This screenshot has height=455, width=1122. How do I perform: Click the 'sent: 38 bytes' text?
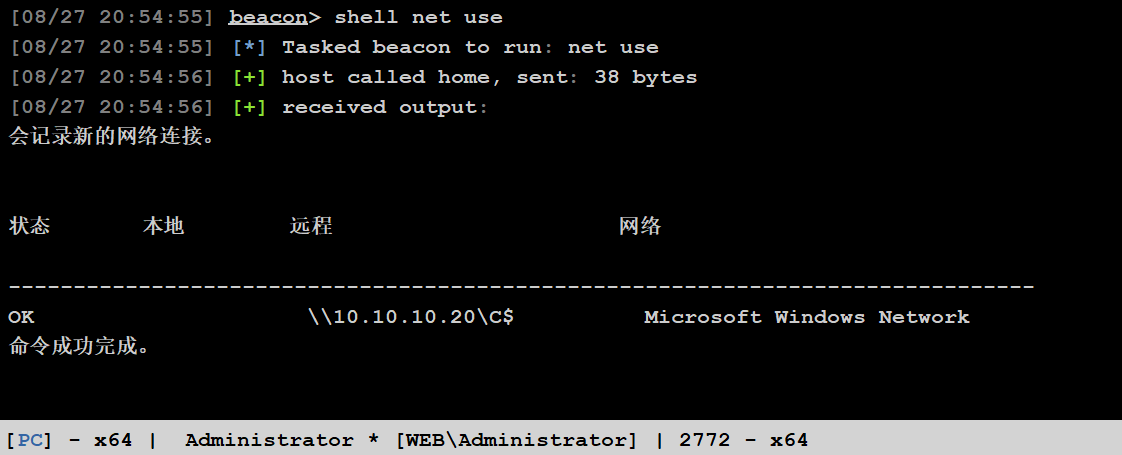(x=607, y=77)
